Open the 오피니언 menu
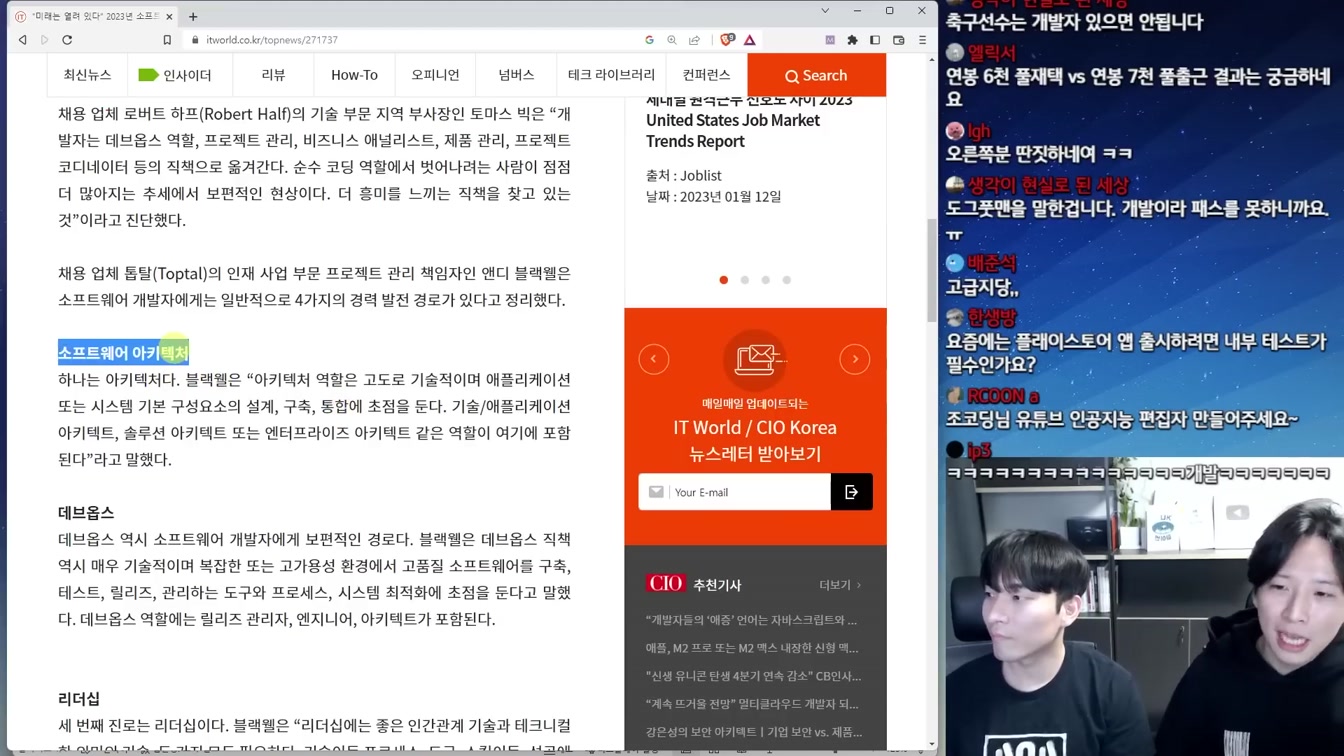 (436, 75)
